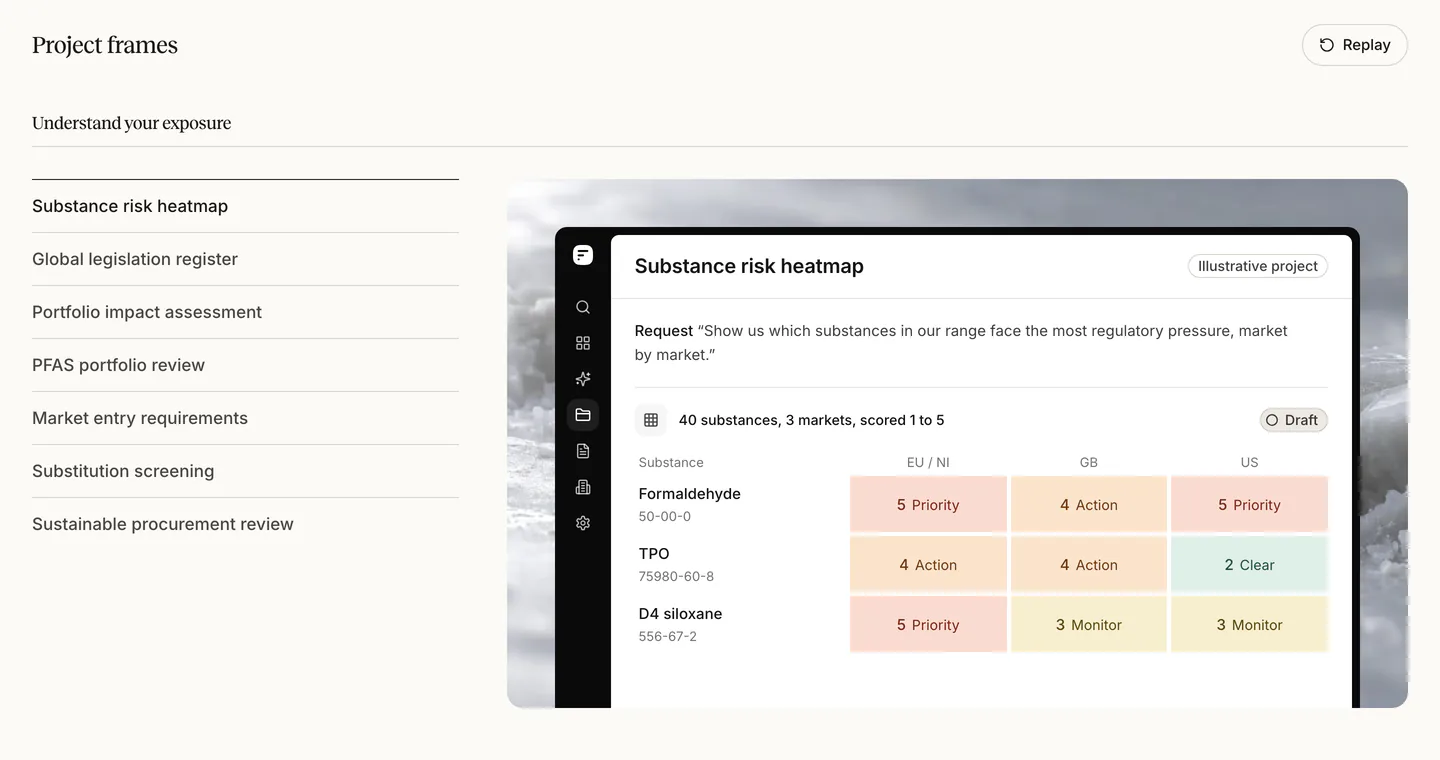The image size is (1440, 760).
Task: Open the highlighted folder icon in the sidebar
Action: 583,415
